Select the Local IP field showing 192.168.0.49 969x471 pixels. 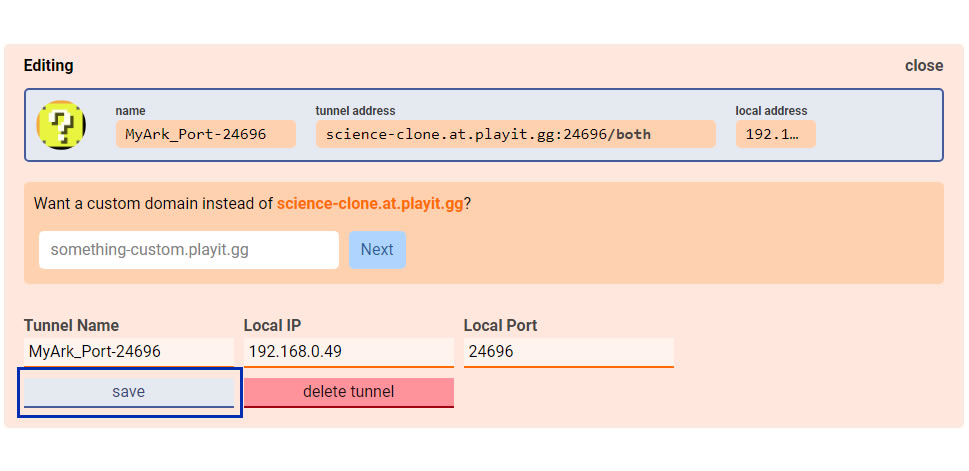coord(349,352)
